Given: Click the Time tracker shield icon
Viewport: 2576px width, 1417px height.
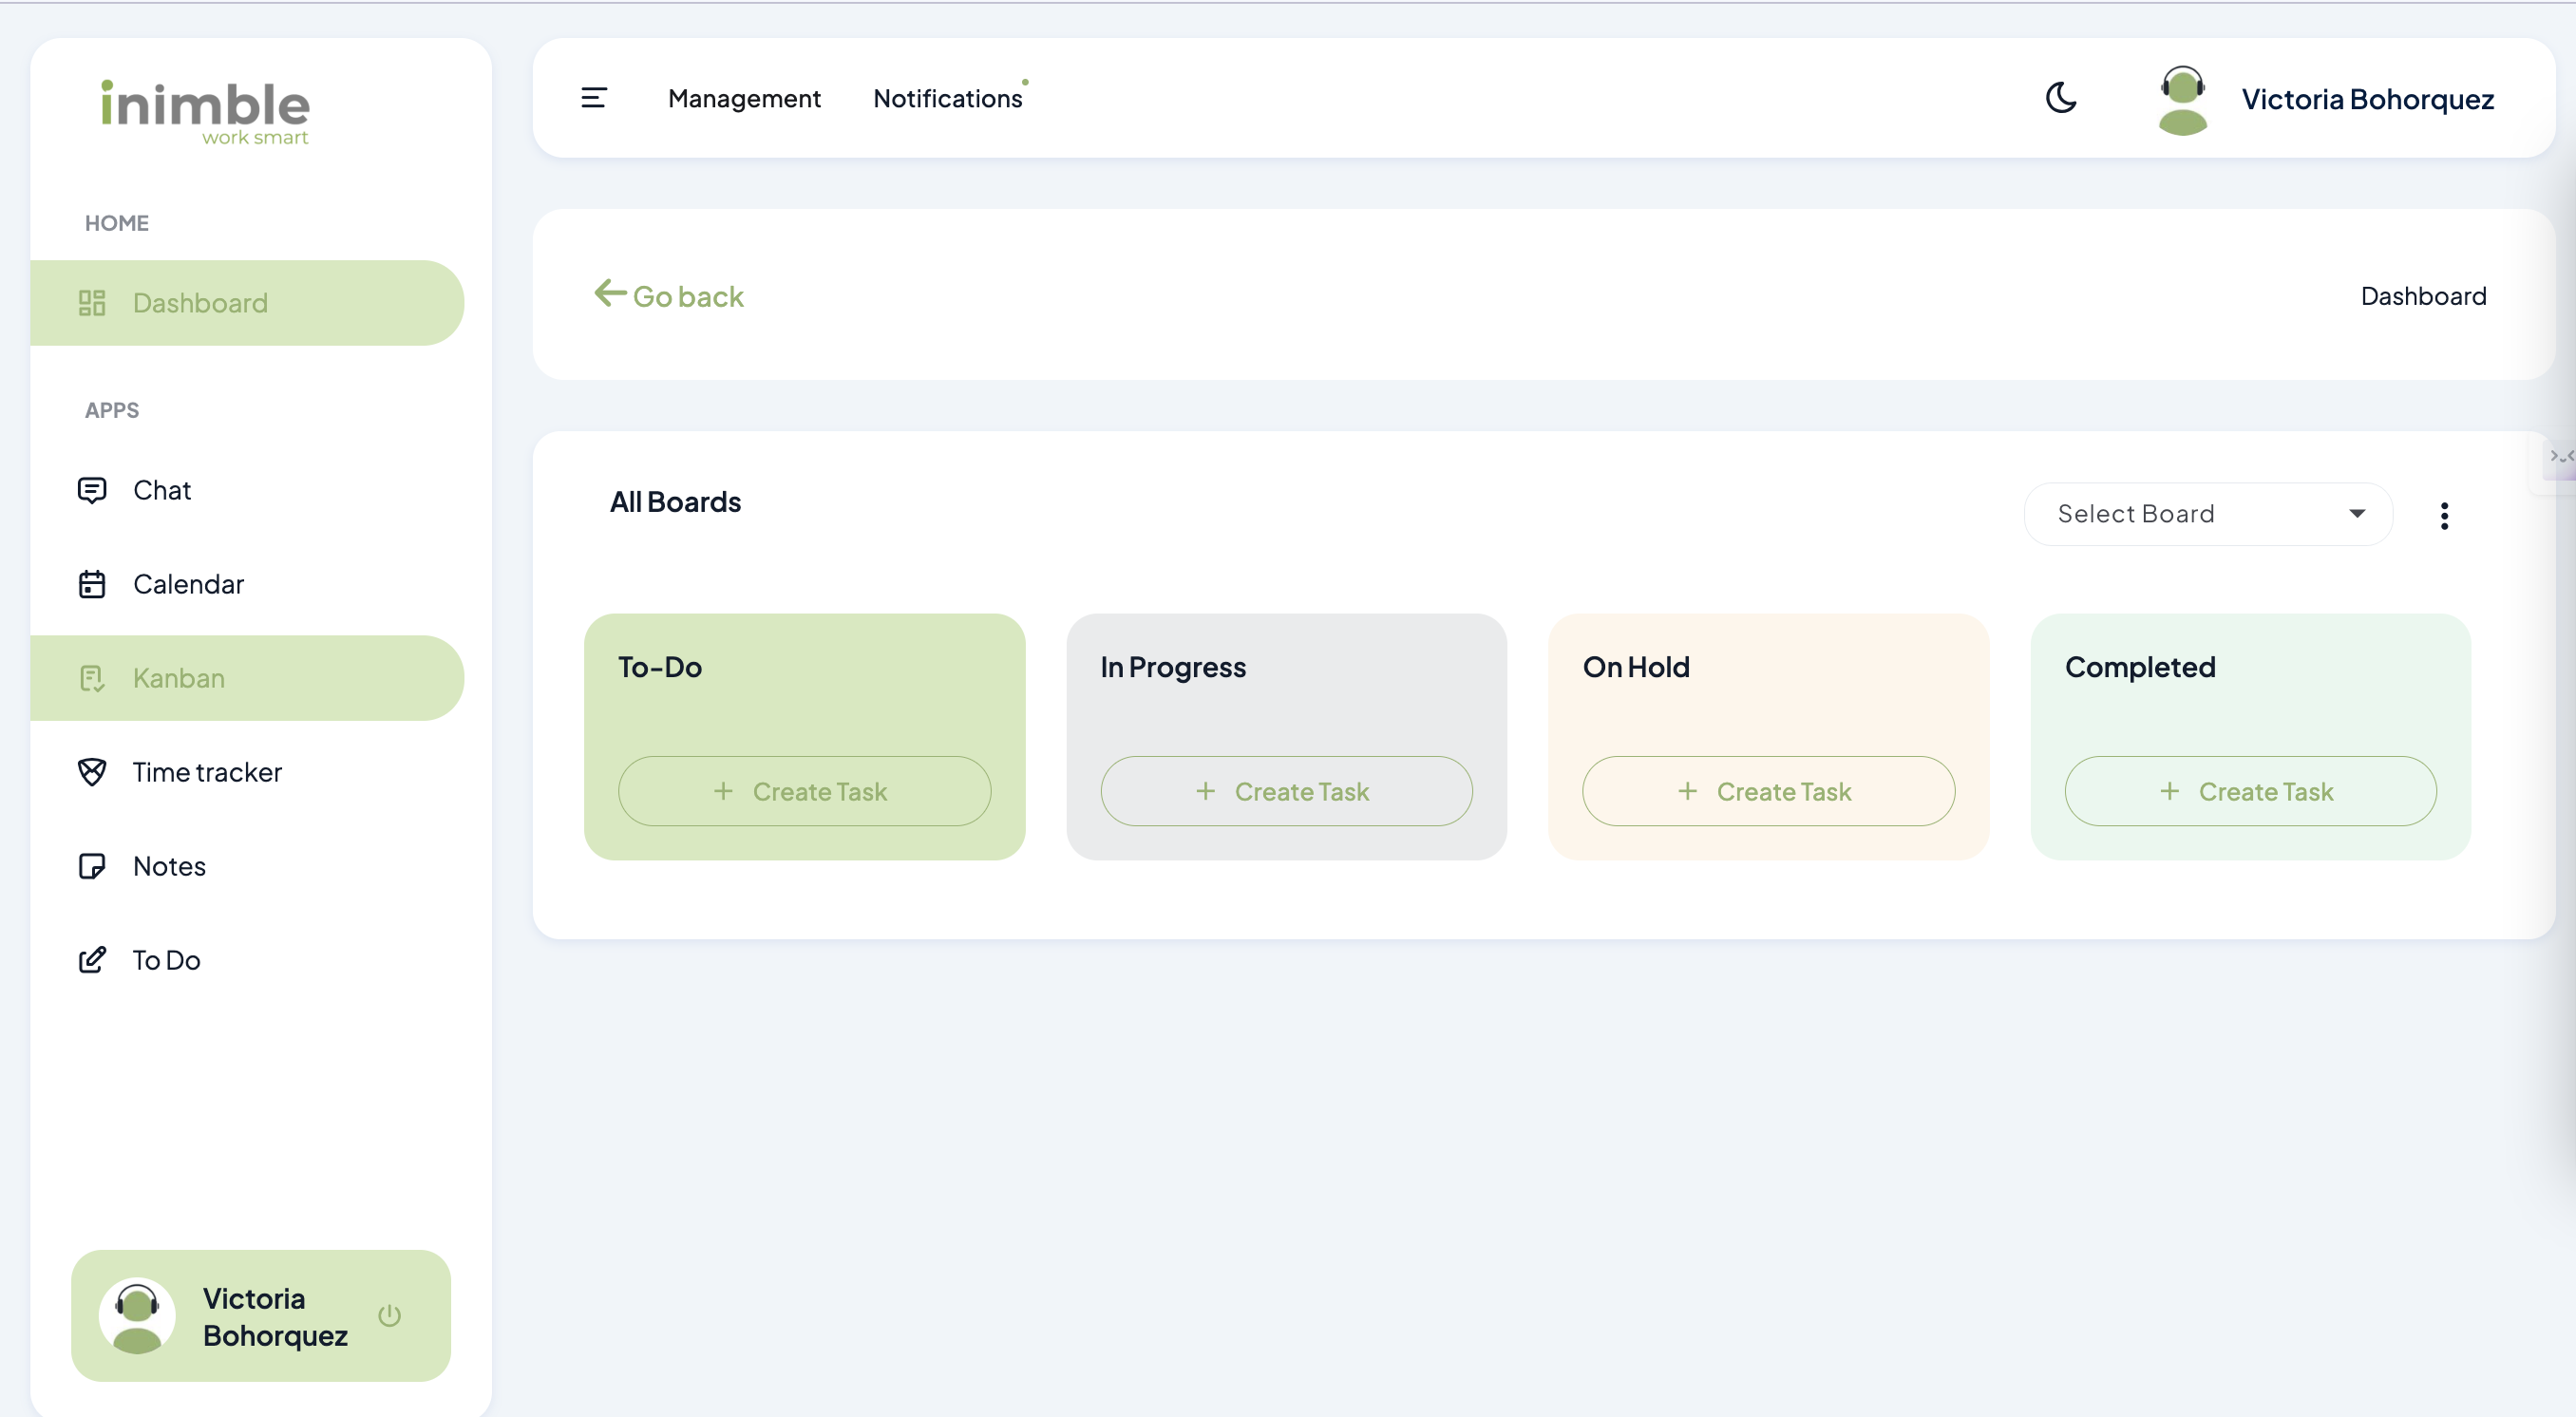Looking at the screenshot, I should [x=92, y=772].
